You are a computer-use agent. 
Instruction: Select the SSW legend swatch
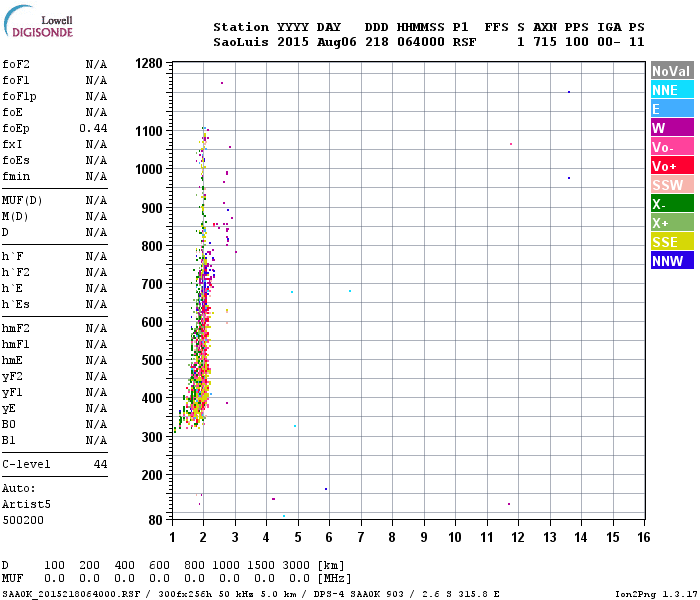pos(672,185)
